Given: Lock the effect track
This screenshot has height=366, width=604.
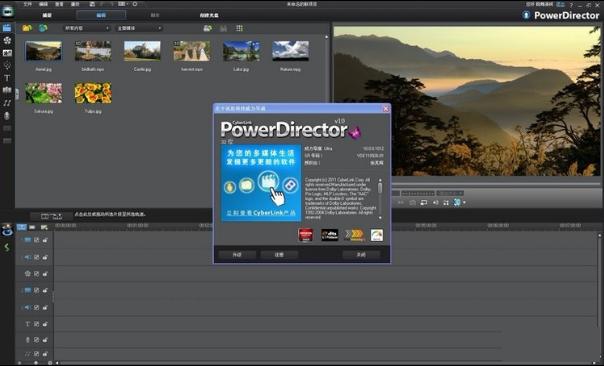Looking at the screenshot, I should [x=45, y=274].
